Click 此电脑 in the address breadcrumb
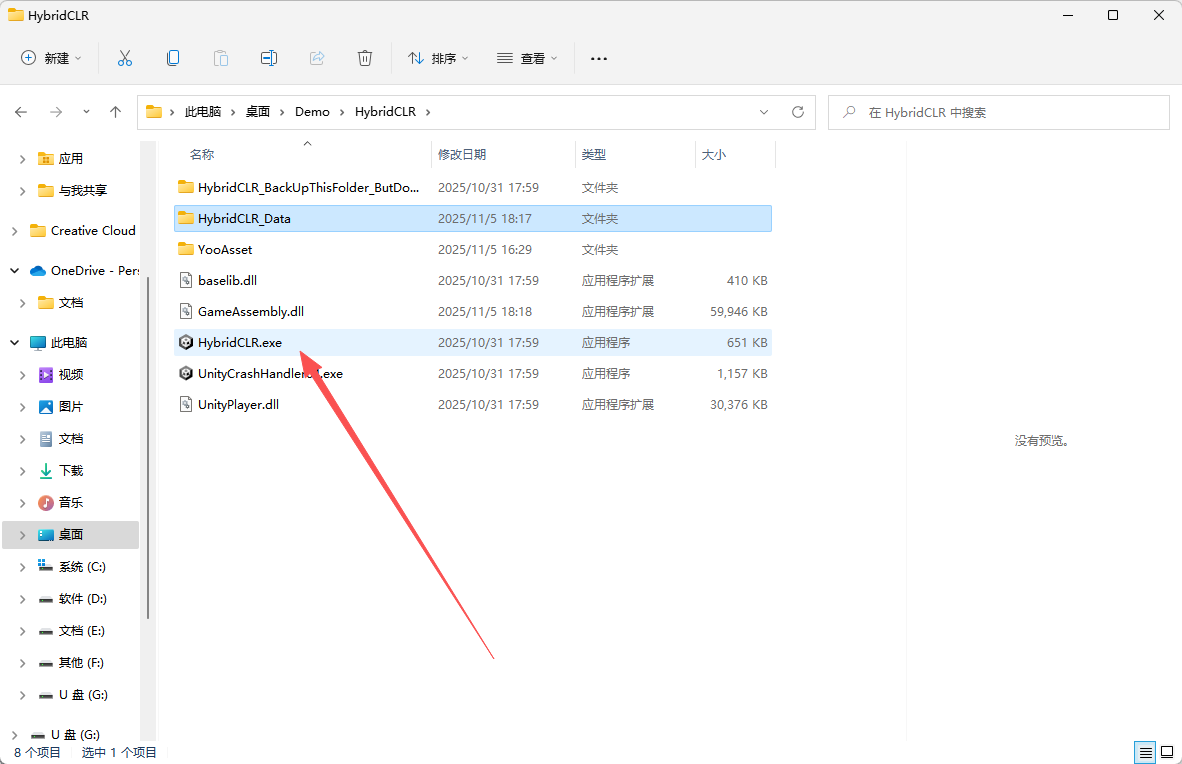The image size is (1182, 764). tap(203, 112)
